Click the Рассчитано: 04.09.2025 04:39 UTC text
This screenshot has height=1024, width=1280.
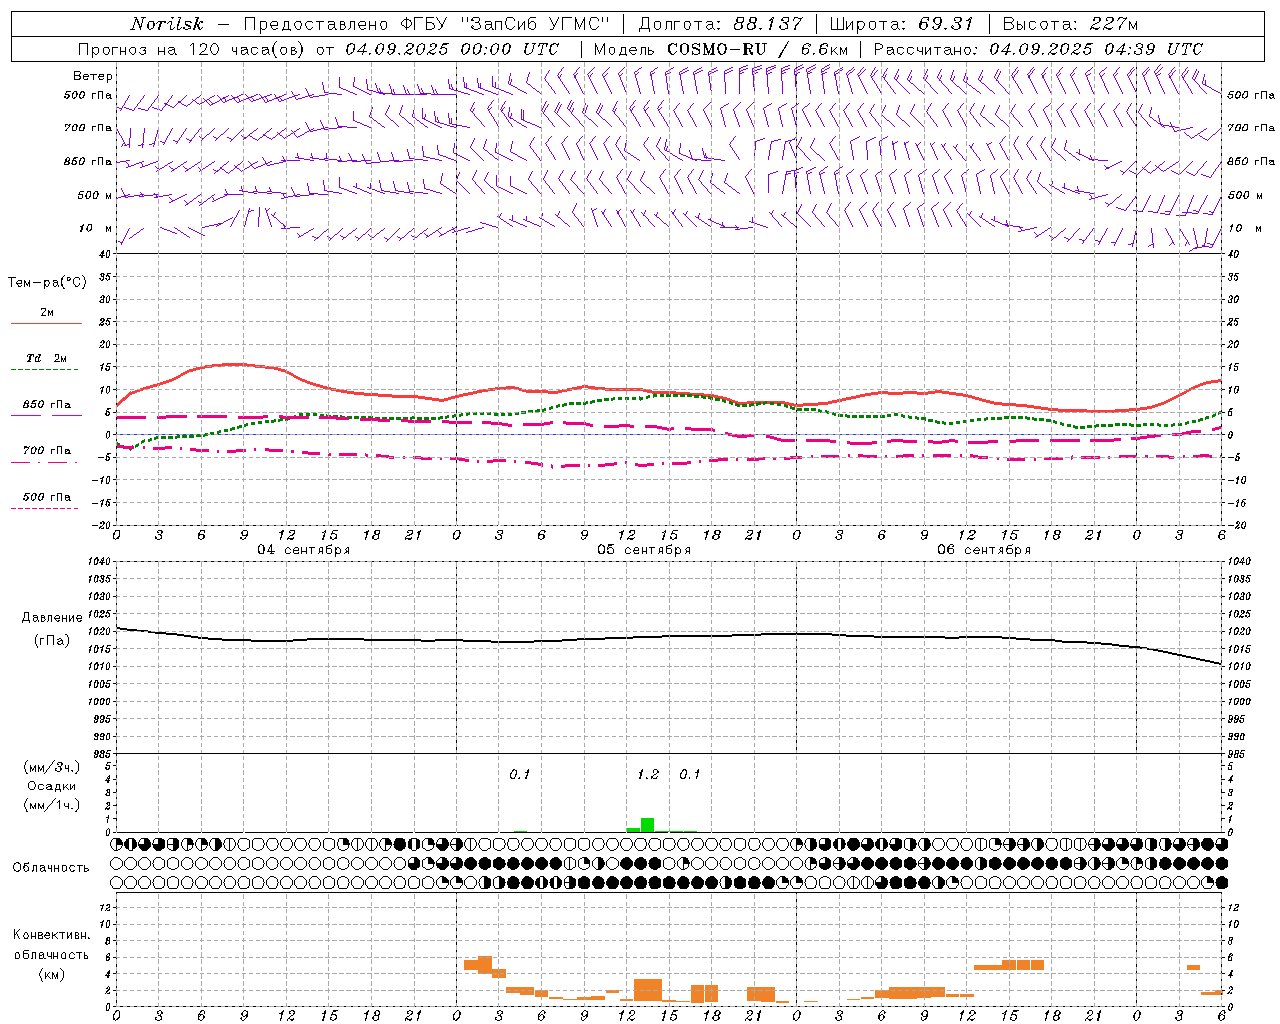pos(1038,49)
